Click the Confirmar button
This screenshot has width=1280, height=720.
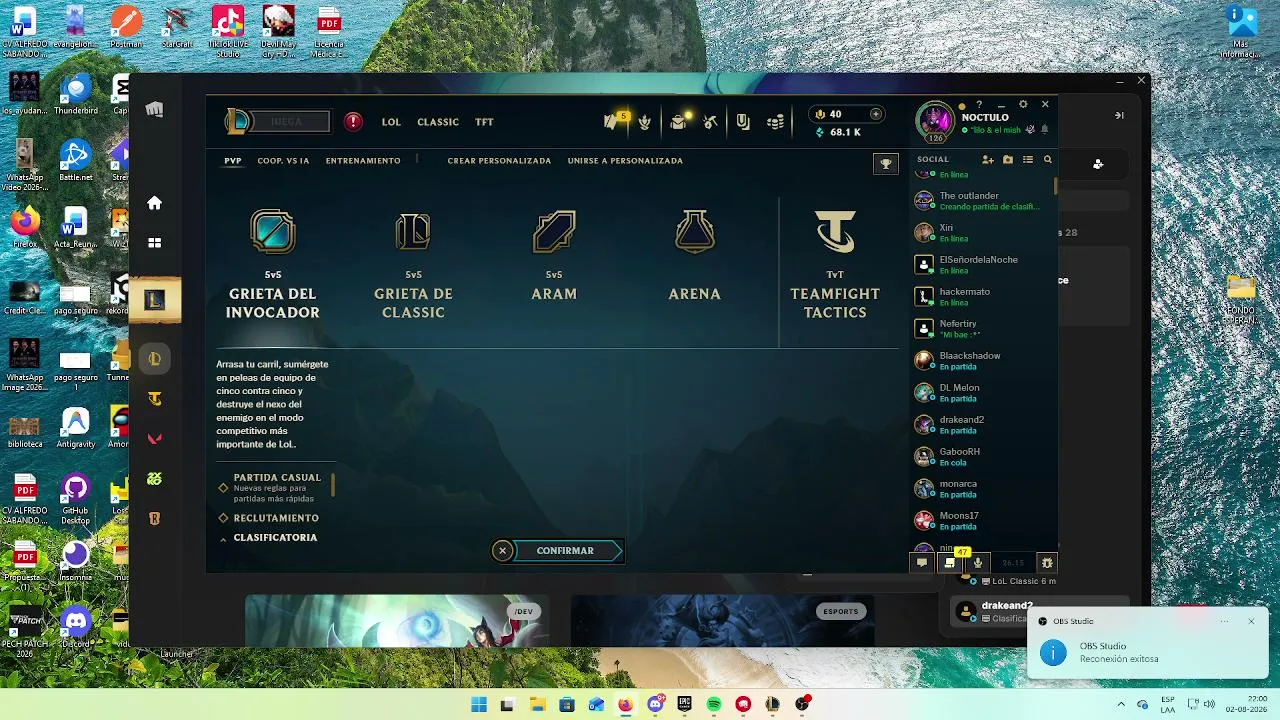pyautogui.click(x=567, y=551)
